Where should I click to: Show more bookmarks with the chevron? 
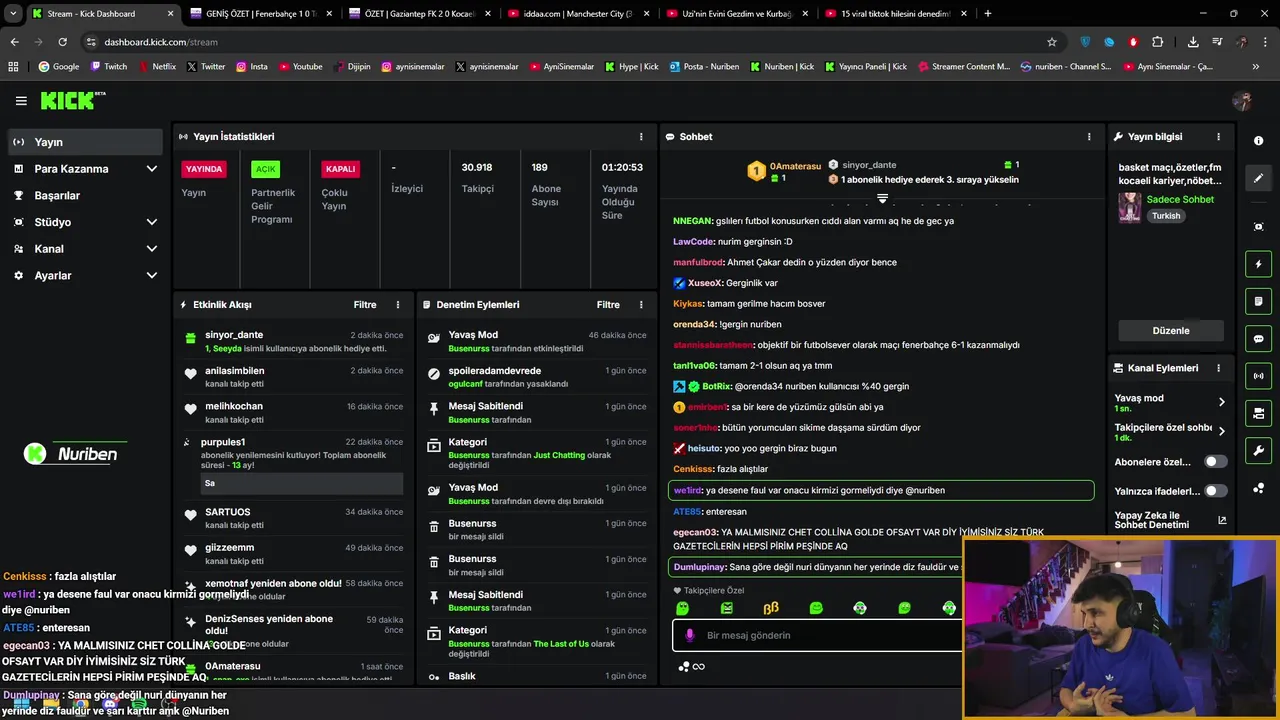coord(1255,67)
